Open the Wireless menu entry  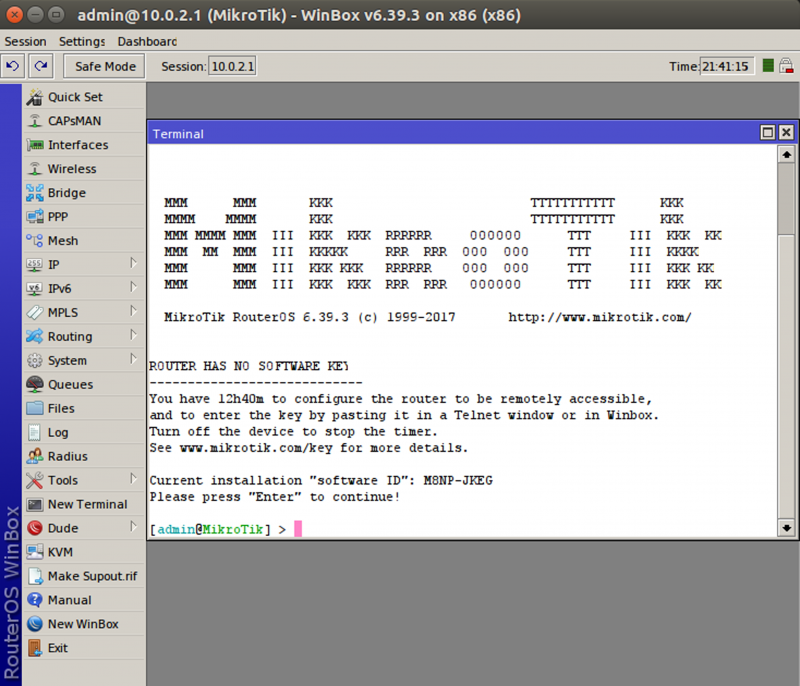(84, 169)
